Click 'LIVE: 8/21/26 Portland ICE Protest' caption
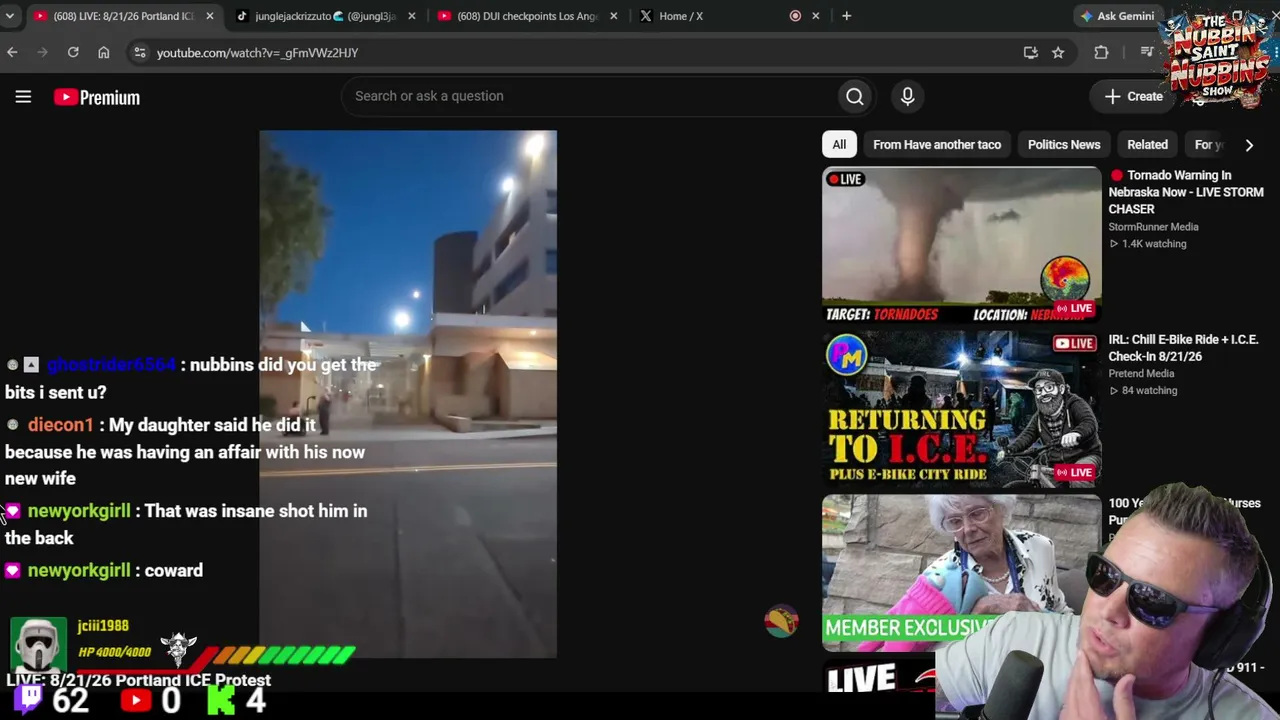Image resolution: width=1280 pixels, height=720 pixels. pos(139,680)
